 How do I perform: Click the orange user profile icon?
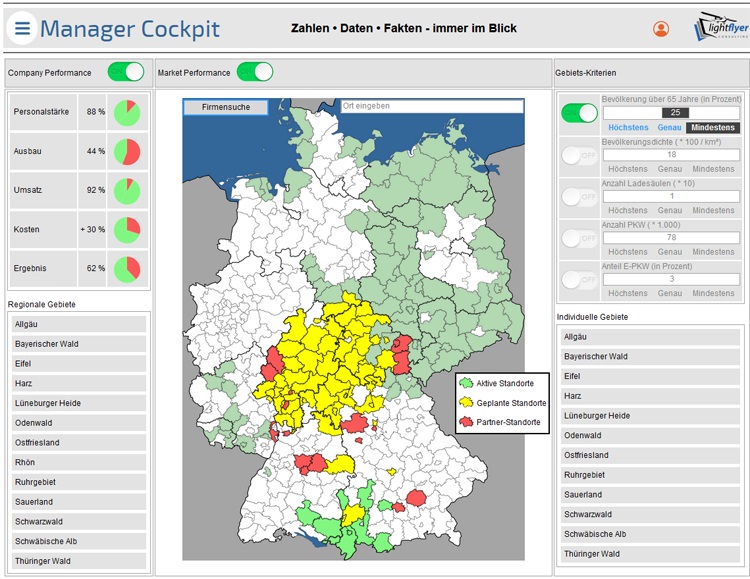pos(660,29)
